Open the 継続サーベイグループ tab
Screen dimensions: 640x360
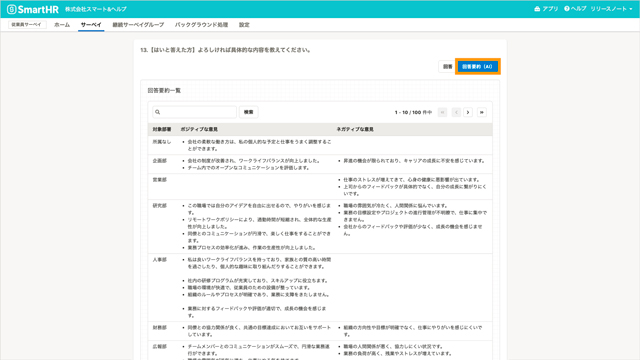pyautogui.click(x=138, y=25)
